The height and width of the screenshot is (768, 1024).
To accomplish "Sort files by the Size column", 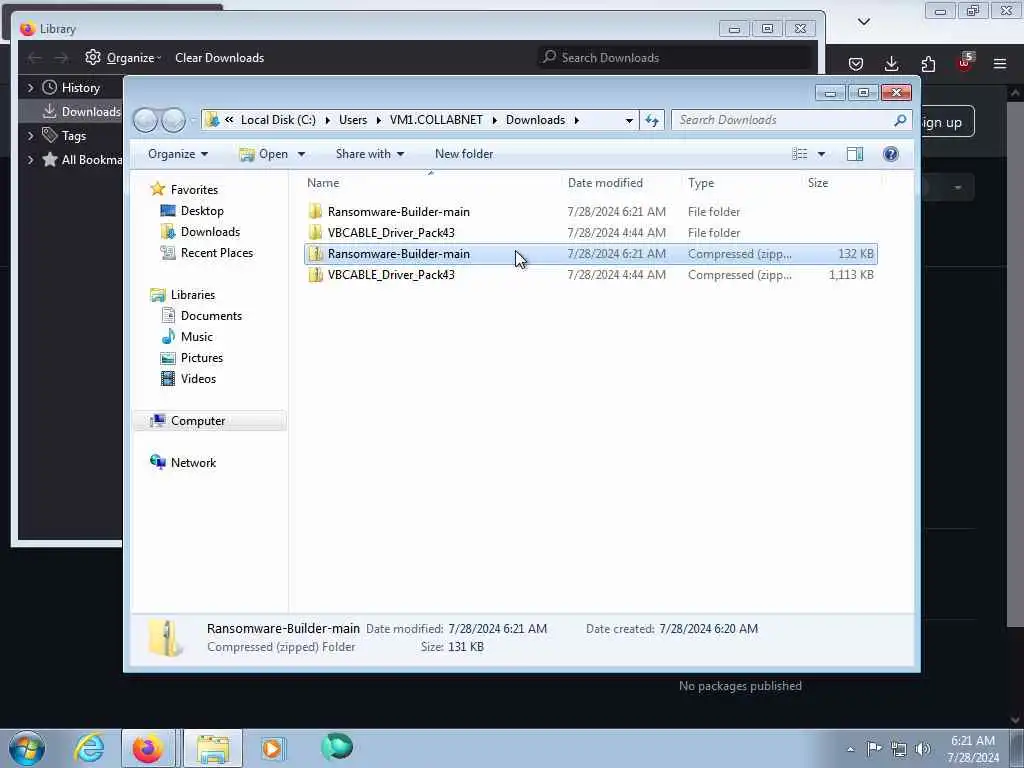I will pyautogui.click(x=818, y=183).
